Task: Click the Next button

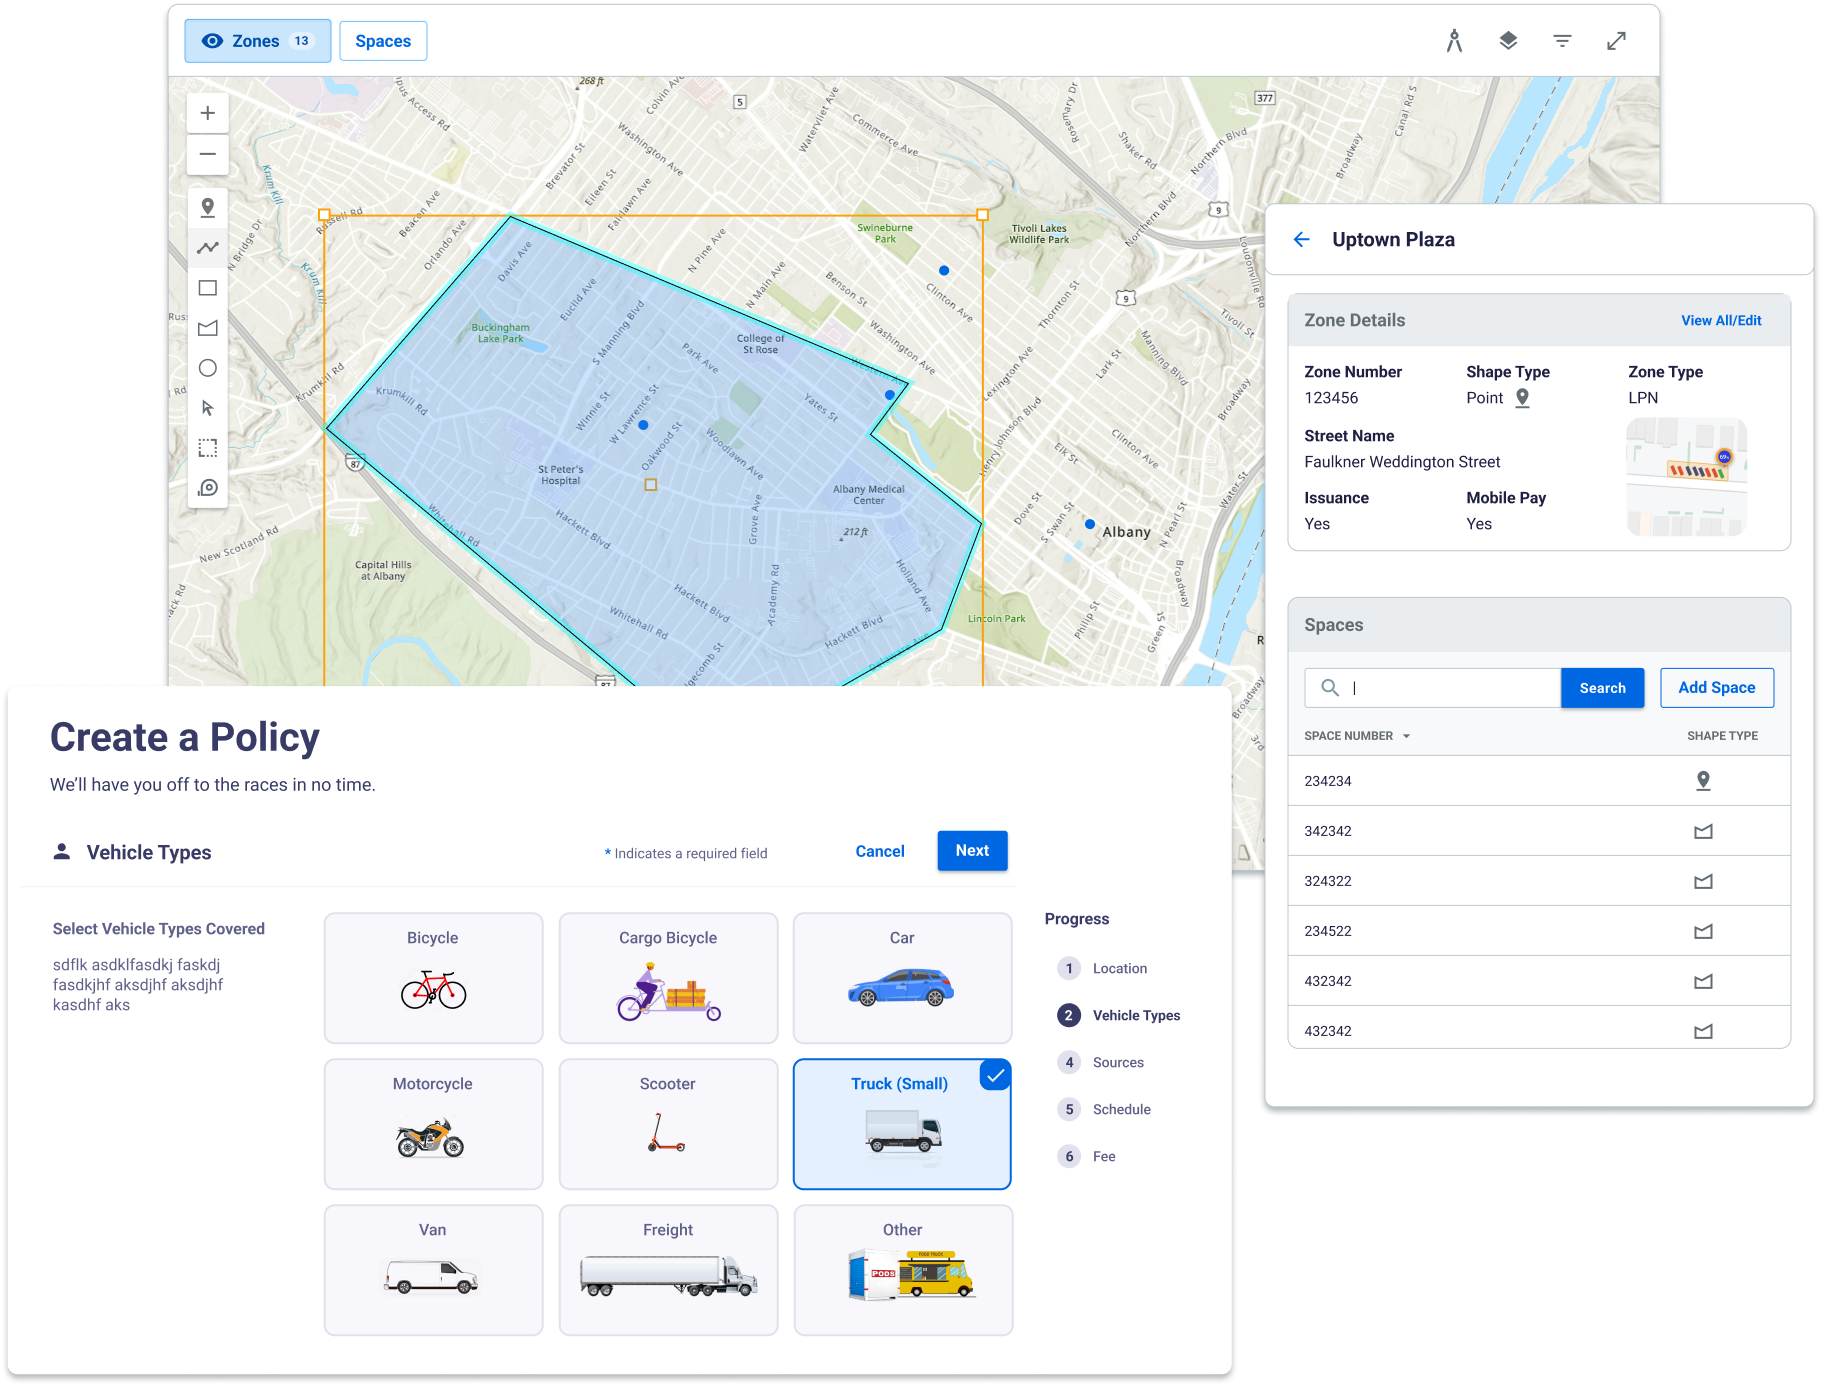Action: (x=971, y=851)
